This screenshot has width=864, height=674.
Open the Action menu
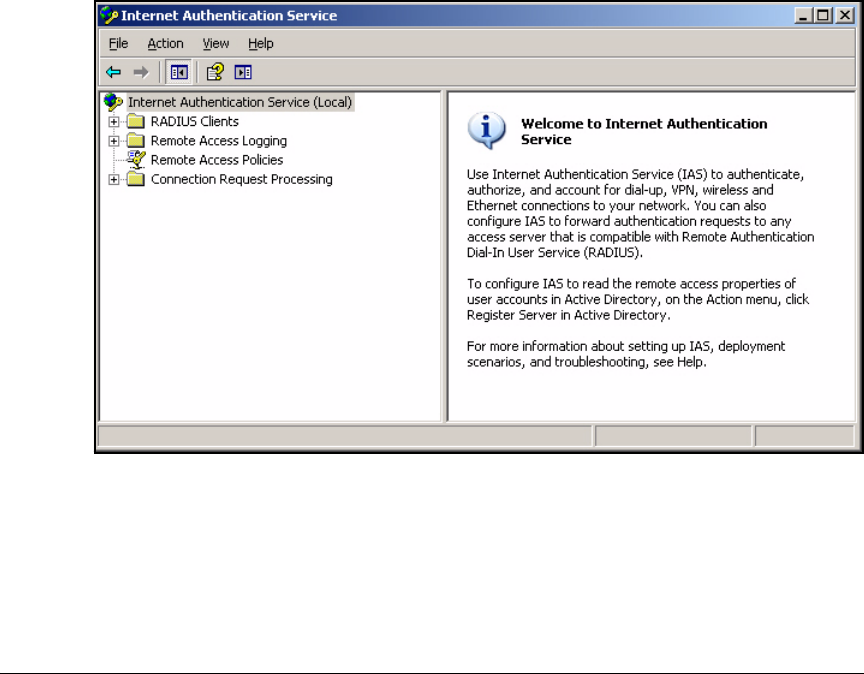tap(165, 44)
